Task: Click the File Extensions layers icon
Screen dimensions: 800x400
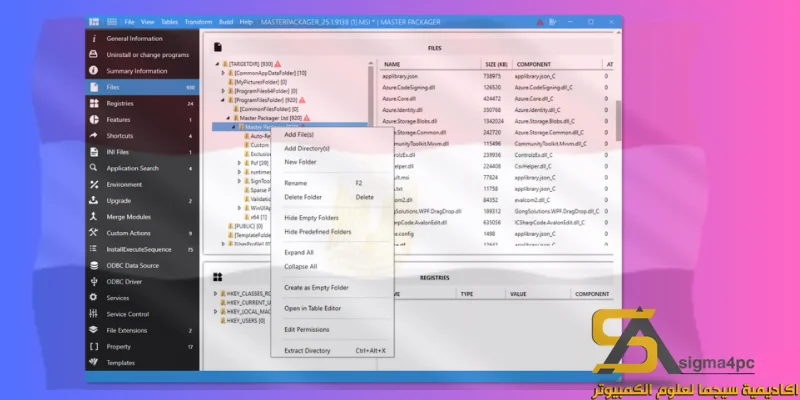Action: coord(93,330)
